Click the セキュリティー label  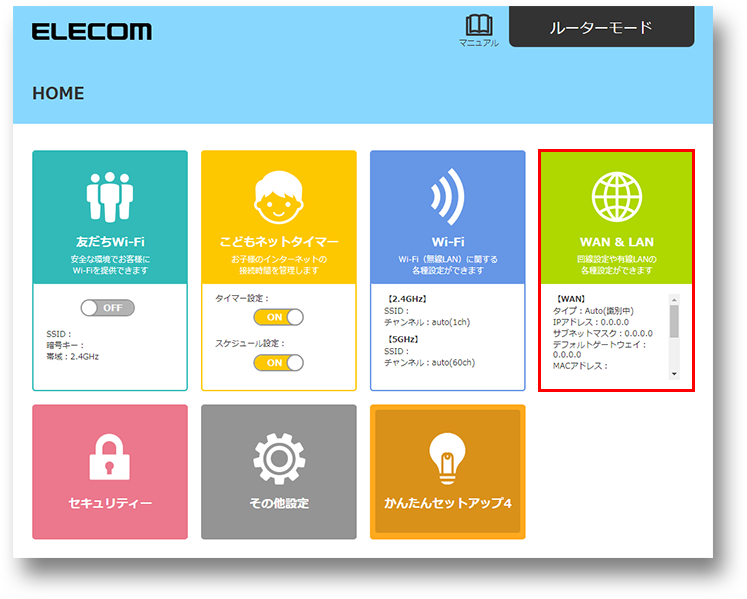110,503
